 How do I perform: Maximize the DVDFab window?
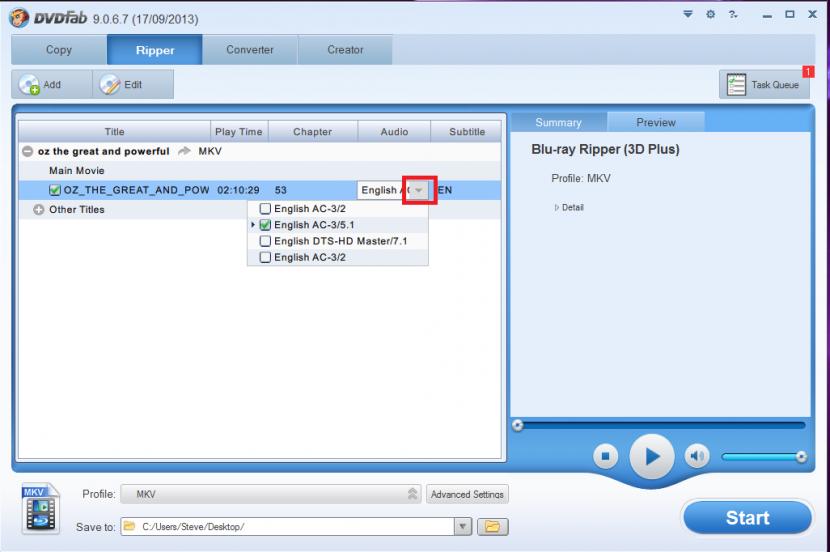789,14
